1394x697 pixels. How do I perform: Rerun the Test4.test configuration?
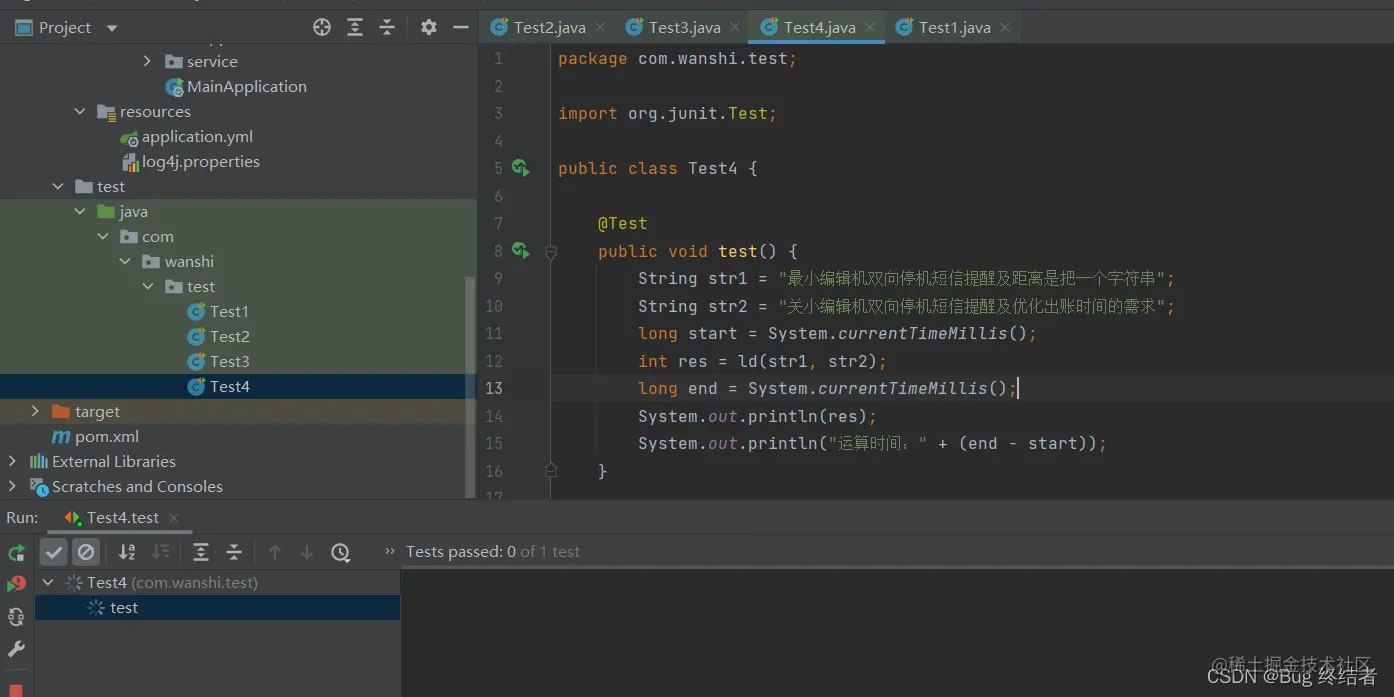pos(16,553)
